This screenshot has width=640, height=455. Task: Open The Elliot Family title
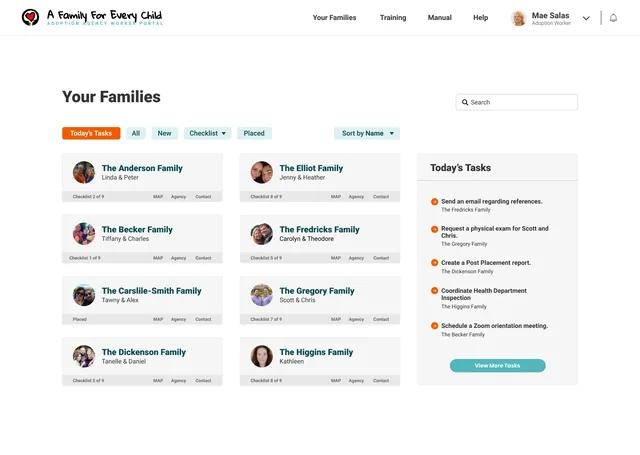[x=311, y=168]
